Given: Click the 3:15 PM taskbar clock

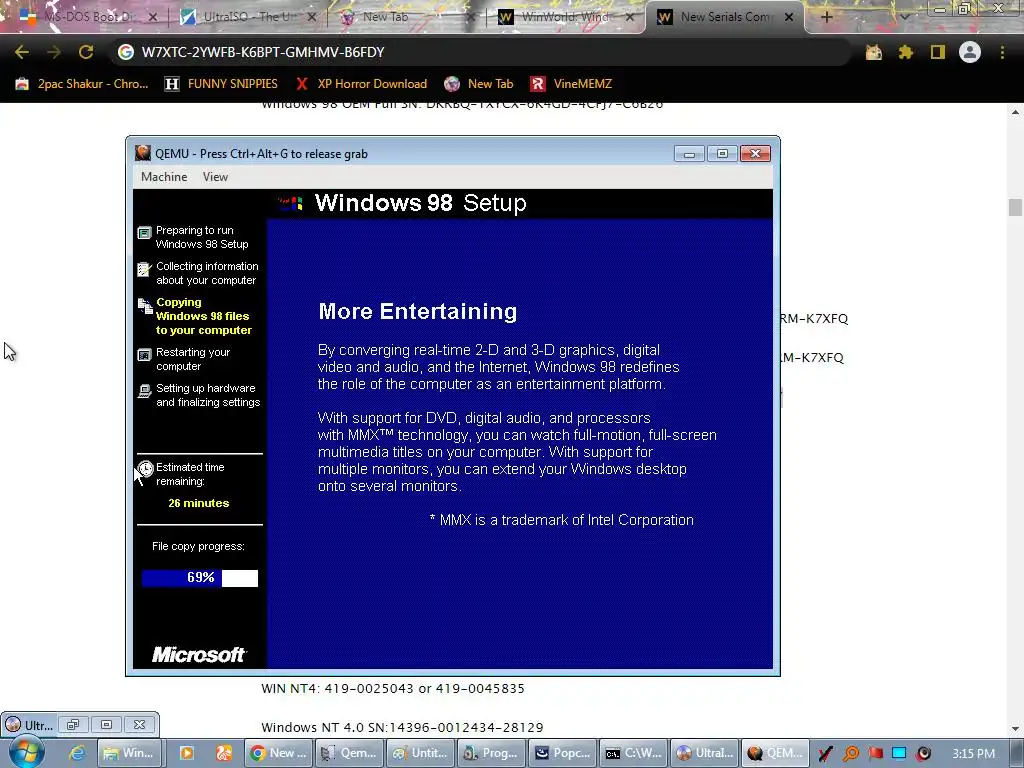Looking at the screenshot, I should pos(974,754).
